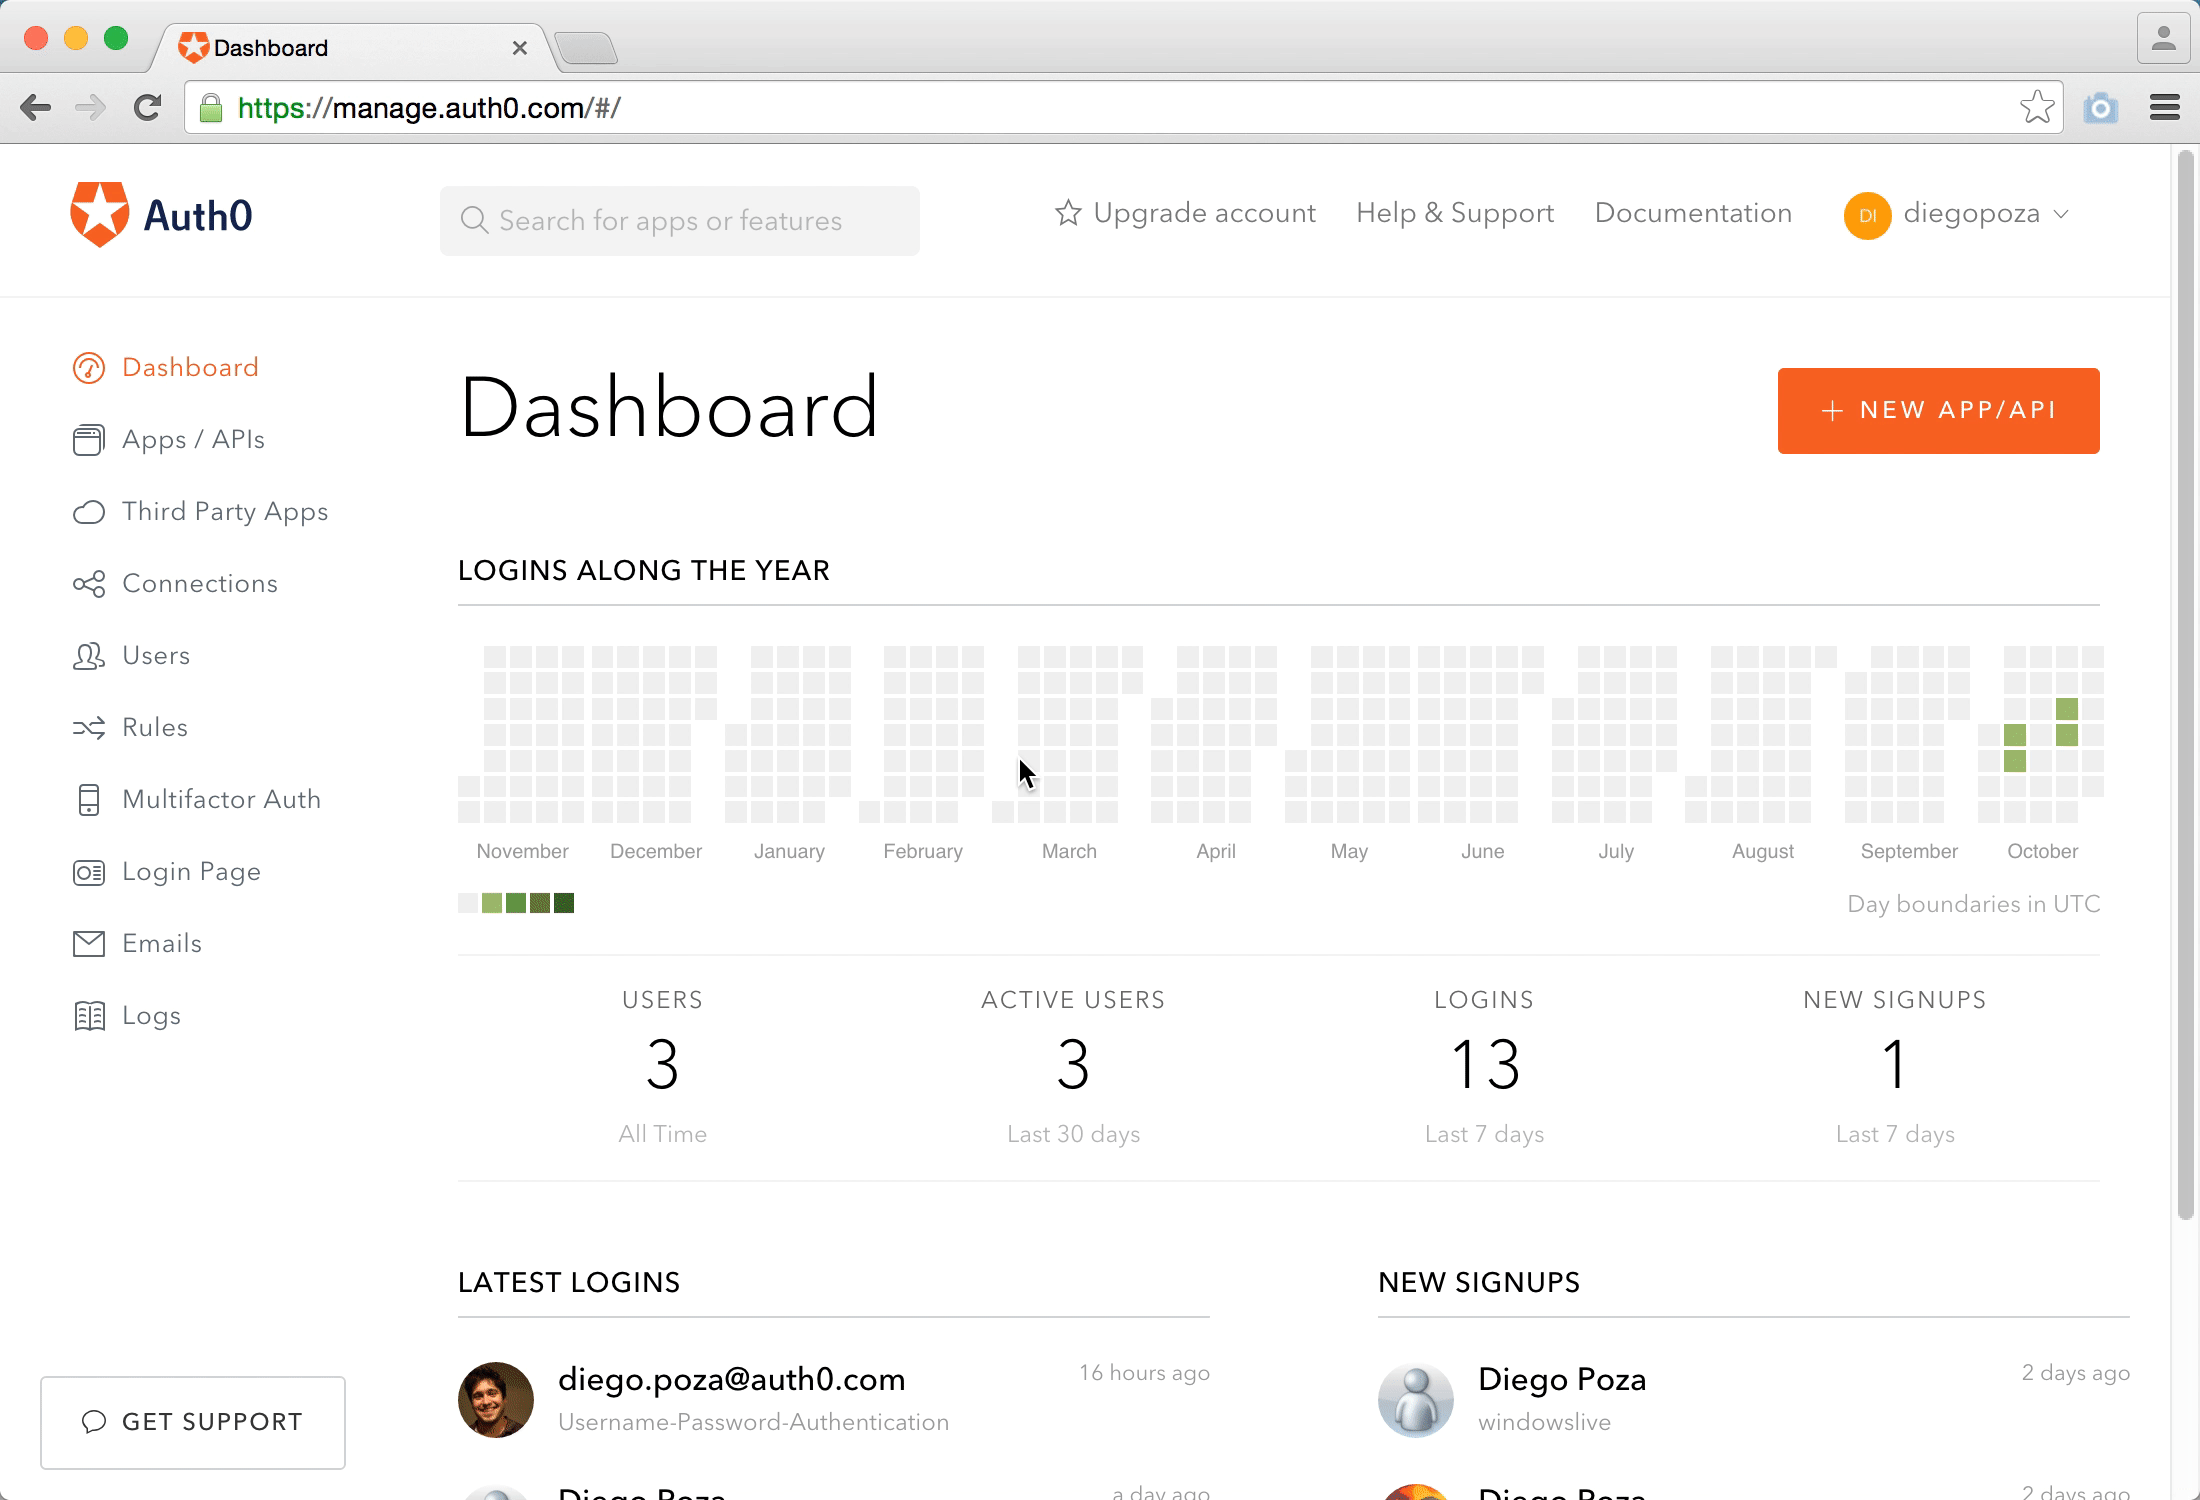The width and height of the screenshot is (2200, 1500).
Task: Click the darkest green legend swatch
Action: click(564, 904)
